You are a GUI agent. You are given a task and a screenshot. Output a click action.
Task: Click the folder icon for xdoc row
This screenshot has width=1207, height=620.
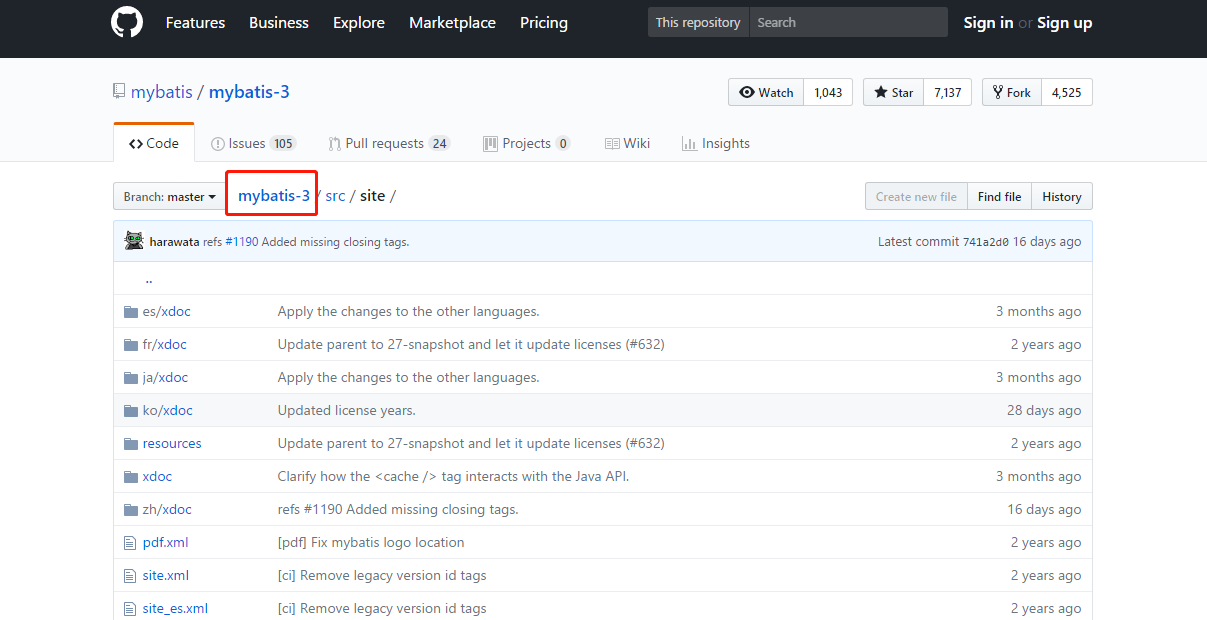coord(130,477)
